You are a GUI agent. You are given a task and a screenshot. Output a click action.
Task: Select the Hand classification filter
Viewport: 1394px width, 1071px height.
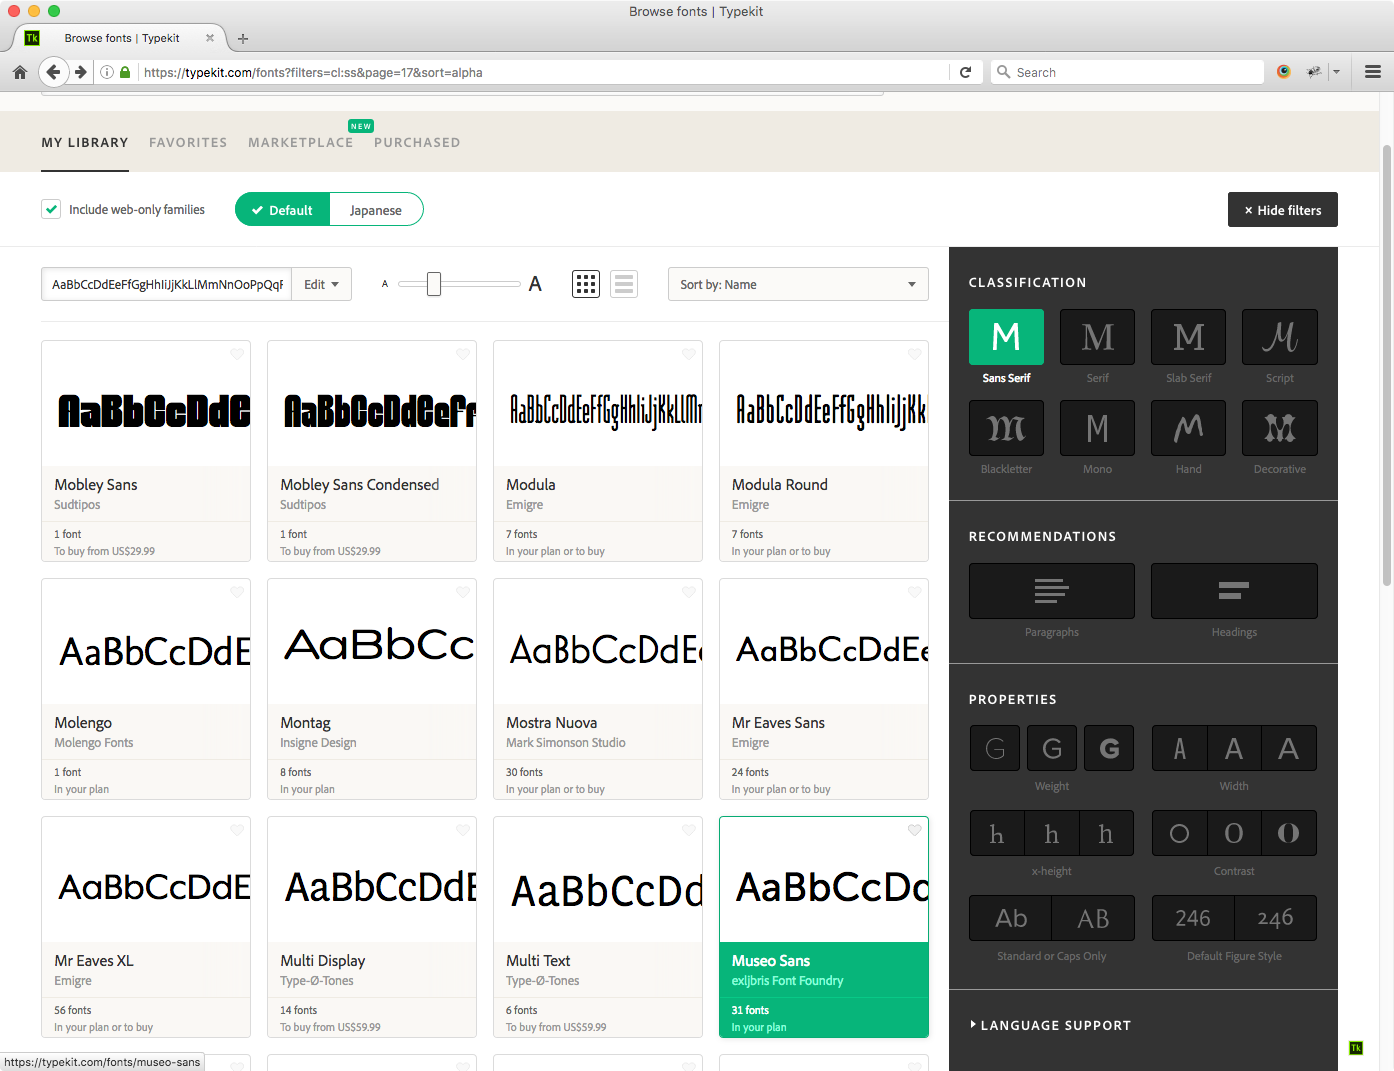[1188, 428]
